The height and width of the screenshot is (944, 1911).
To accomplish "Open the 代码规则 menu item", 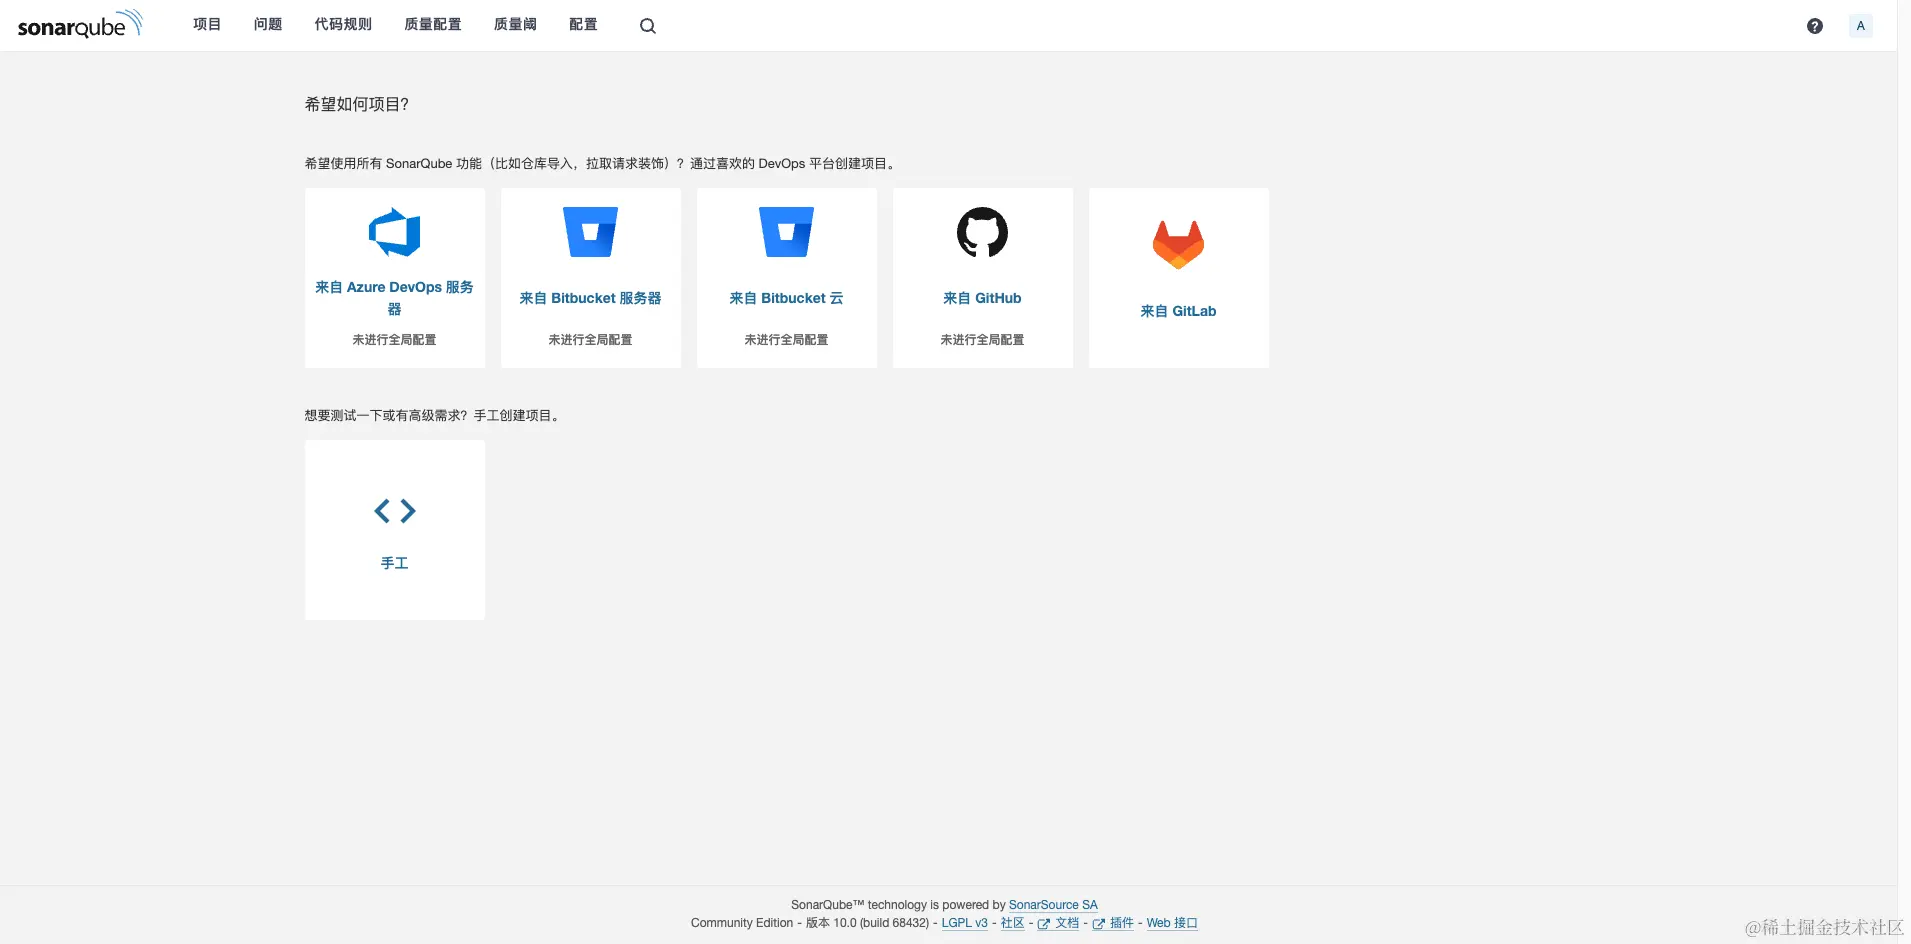I will [343, 25].
